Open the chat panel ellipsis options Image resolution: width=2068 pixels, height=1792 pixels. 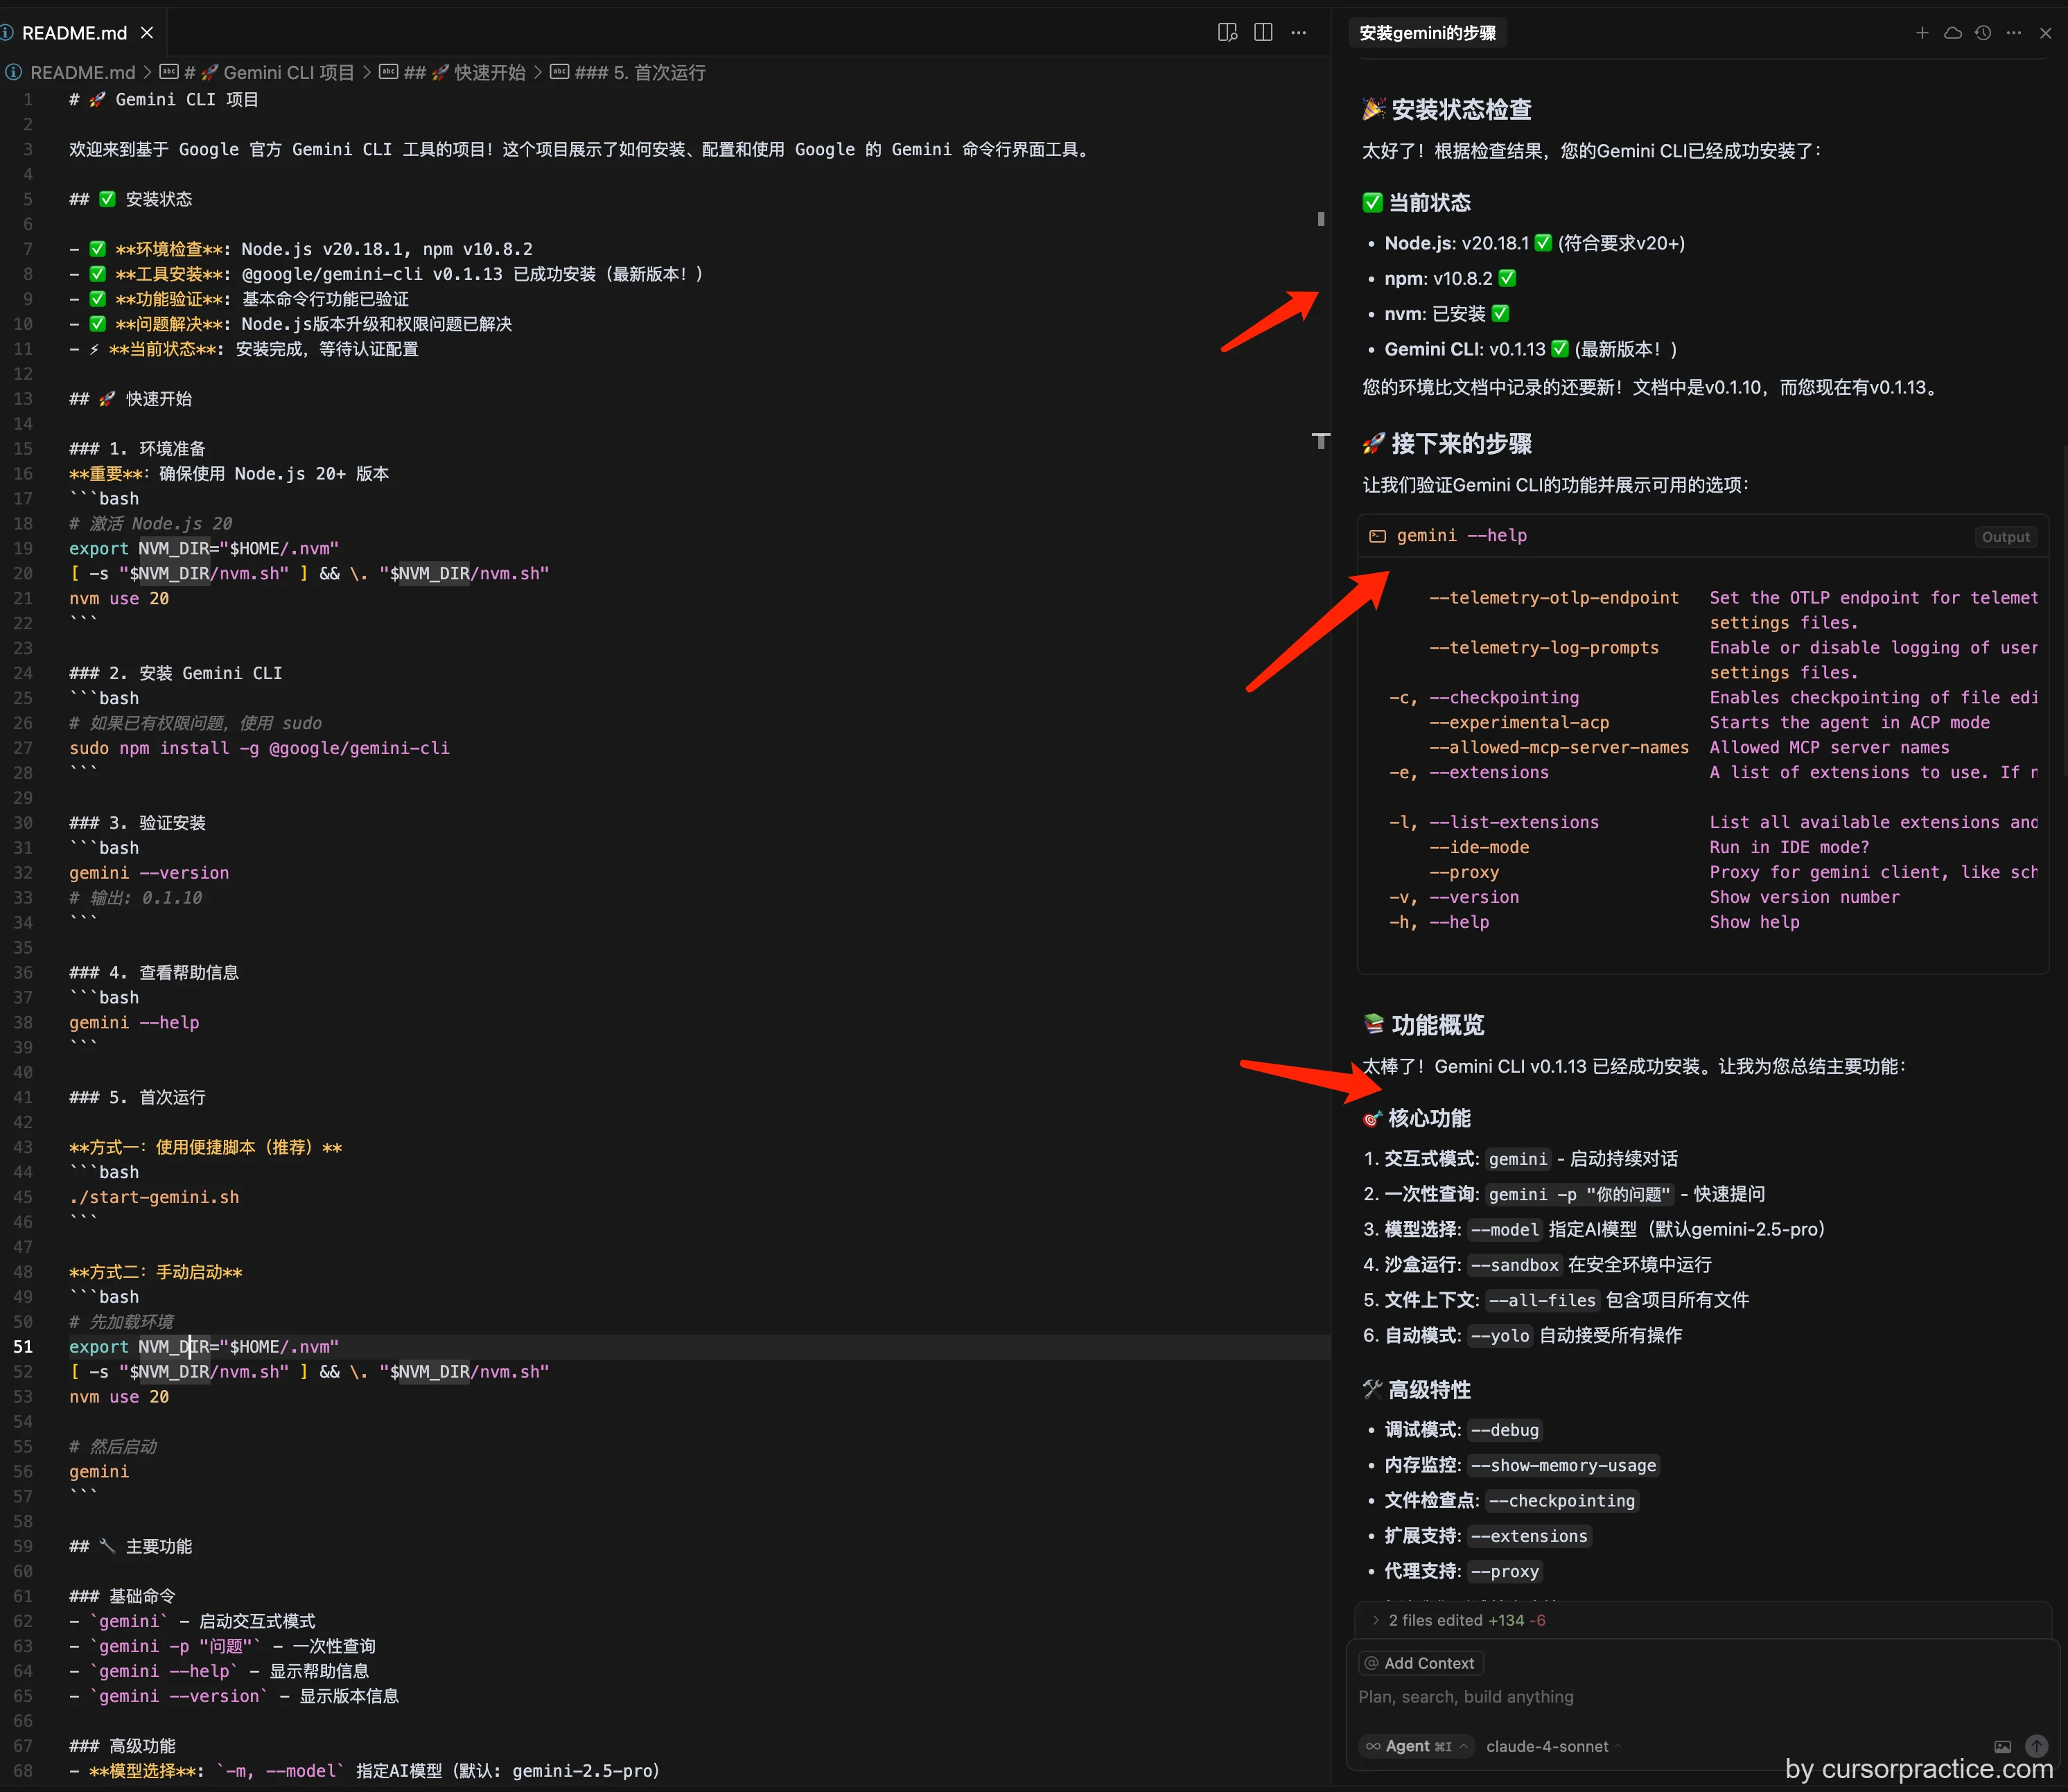pos(2014,33)
